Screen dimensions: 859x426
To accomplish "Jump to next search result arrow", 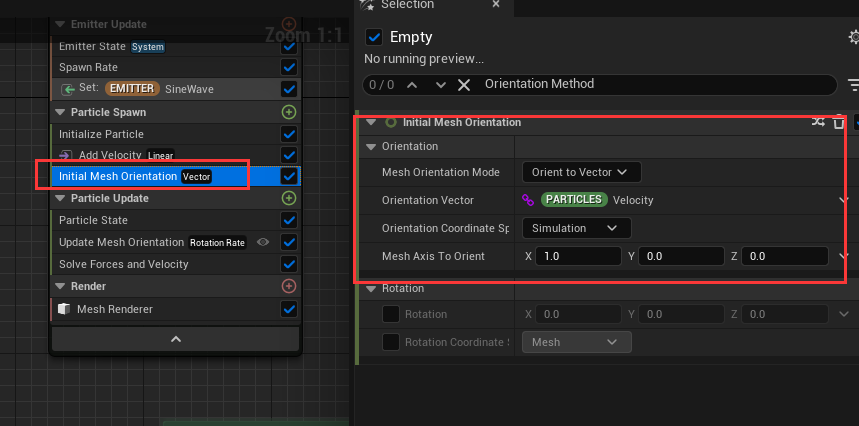I will tap(437, 85).
